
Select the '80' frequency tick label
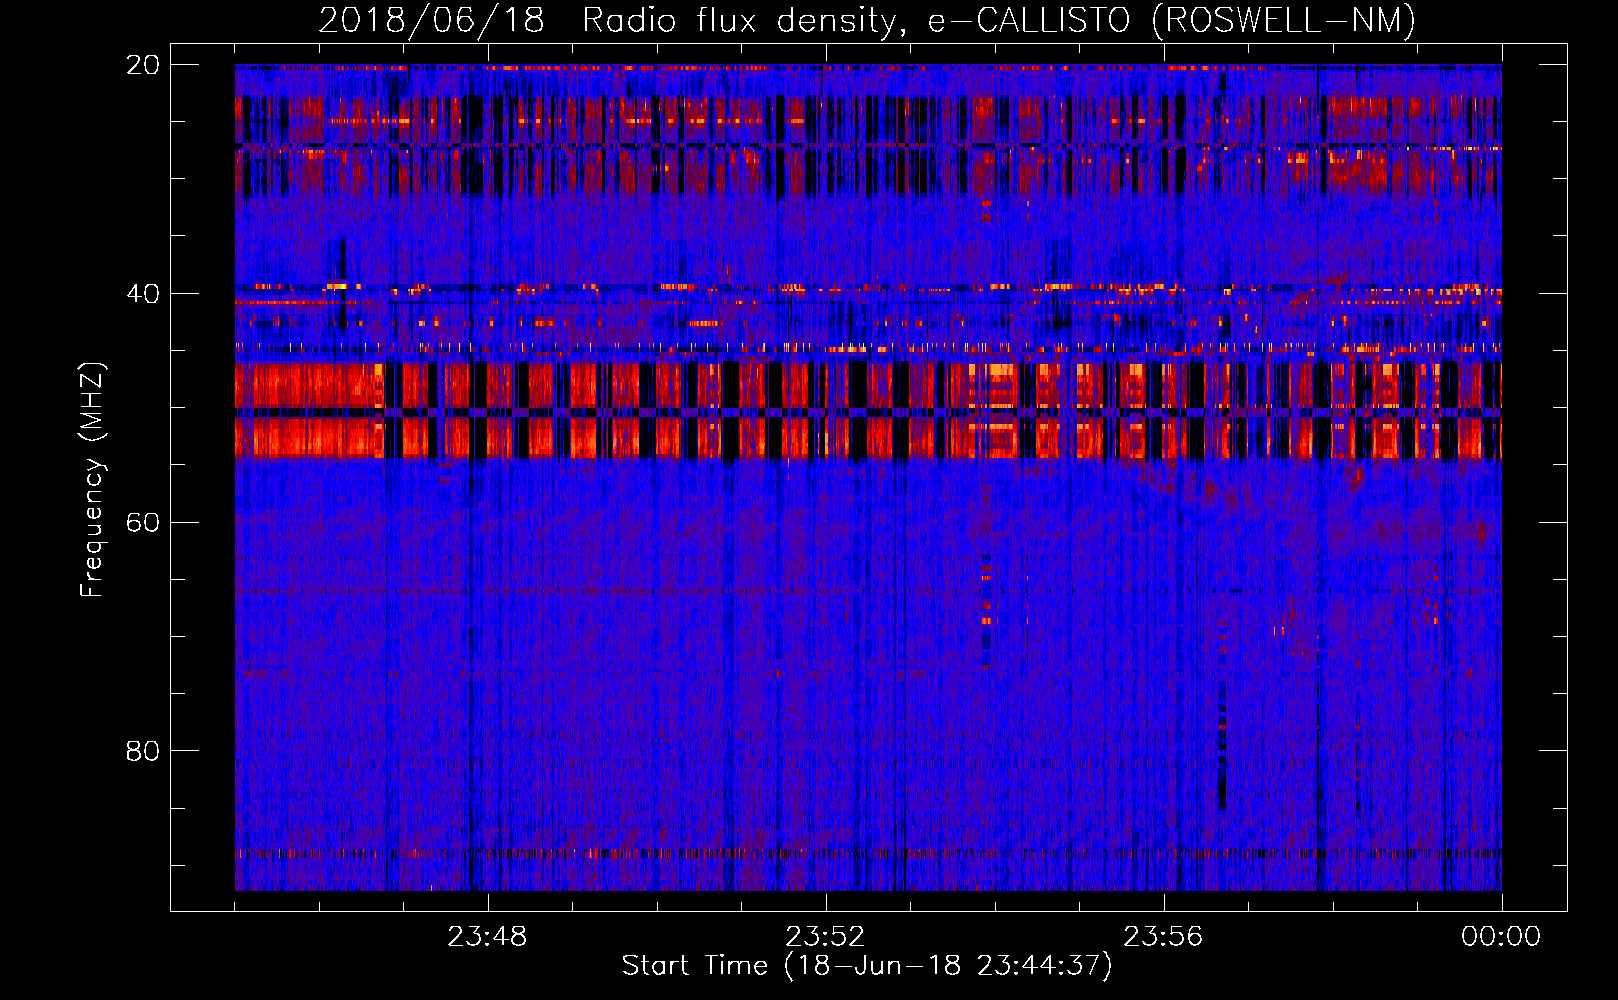click(143, 751)
